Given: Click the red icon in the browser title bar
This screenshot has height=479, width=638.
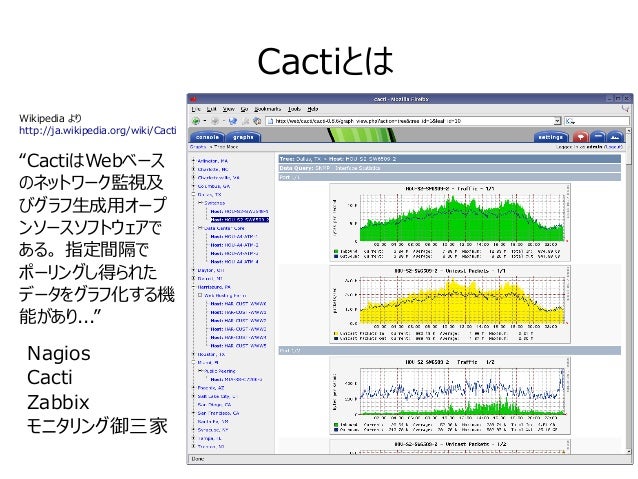Looking at the screenshot, I should pos(194,99).
